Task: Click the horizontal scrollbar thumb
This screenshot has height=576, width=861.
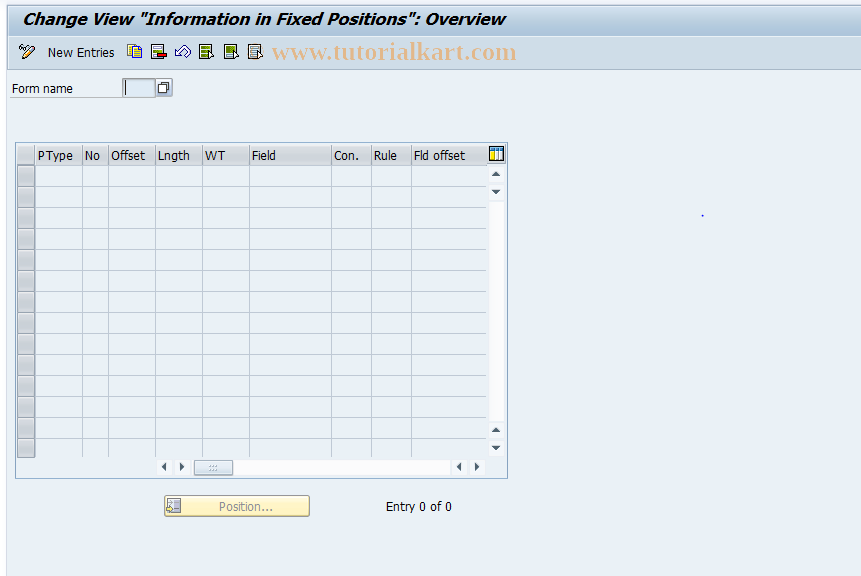Action: point(213,467)
